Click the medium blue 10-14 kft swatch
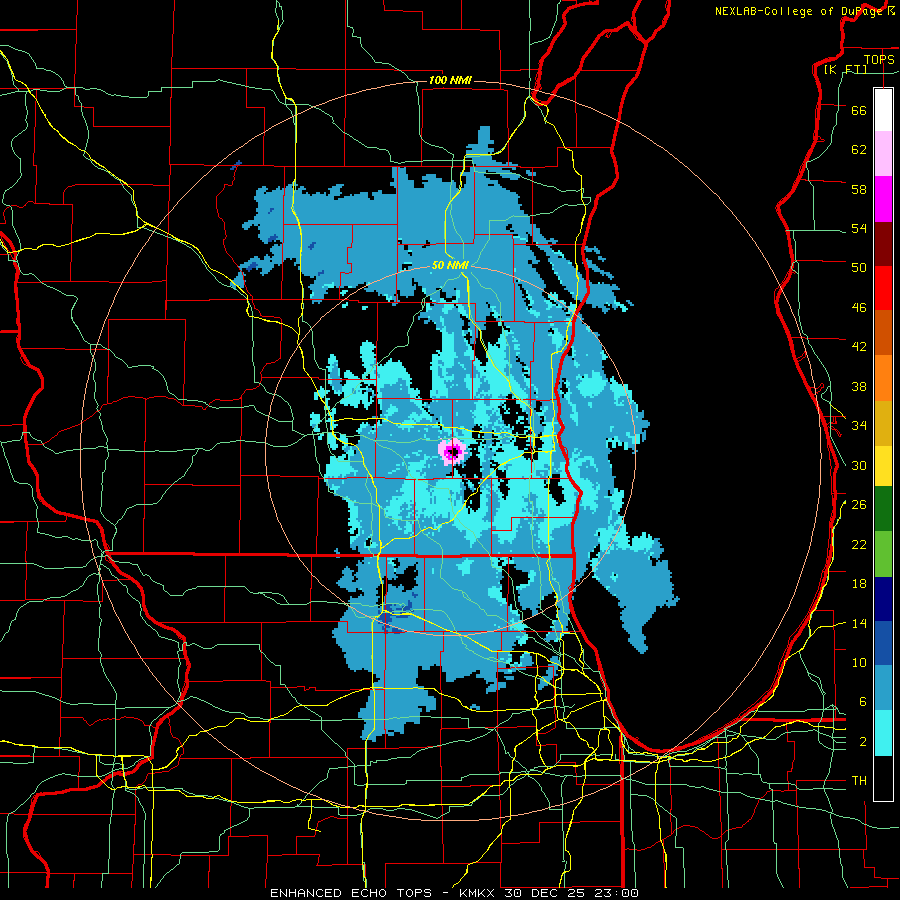The image size is (900, 900). click(883, 643)
